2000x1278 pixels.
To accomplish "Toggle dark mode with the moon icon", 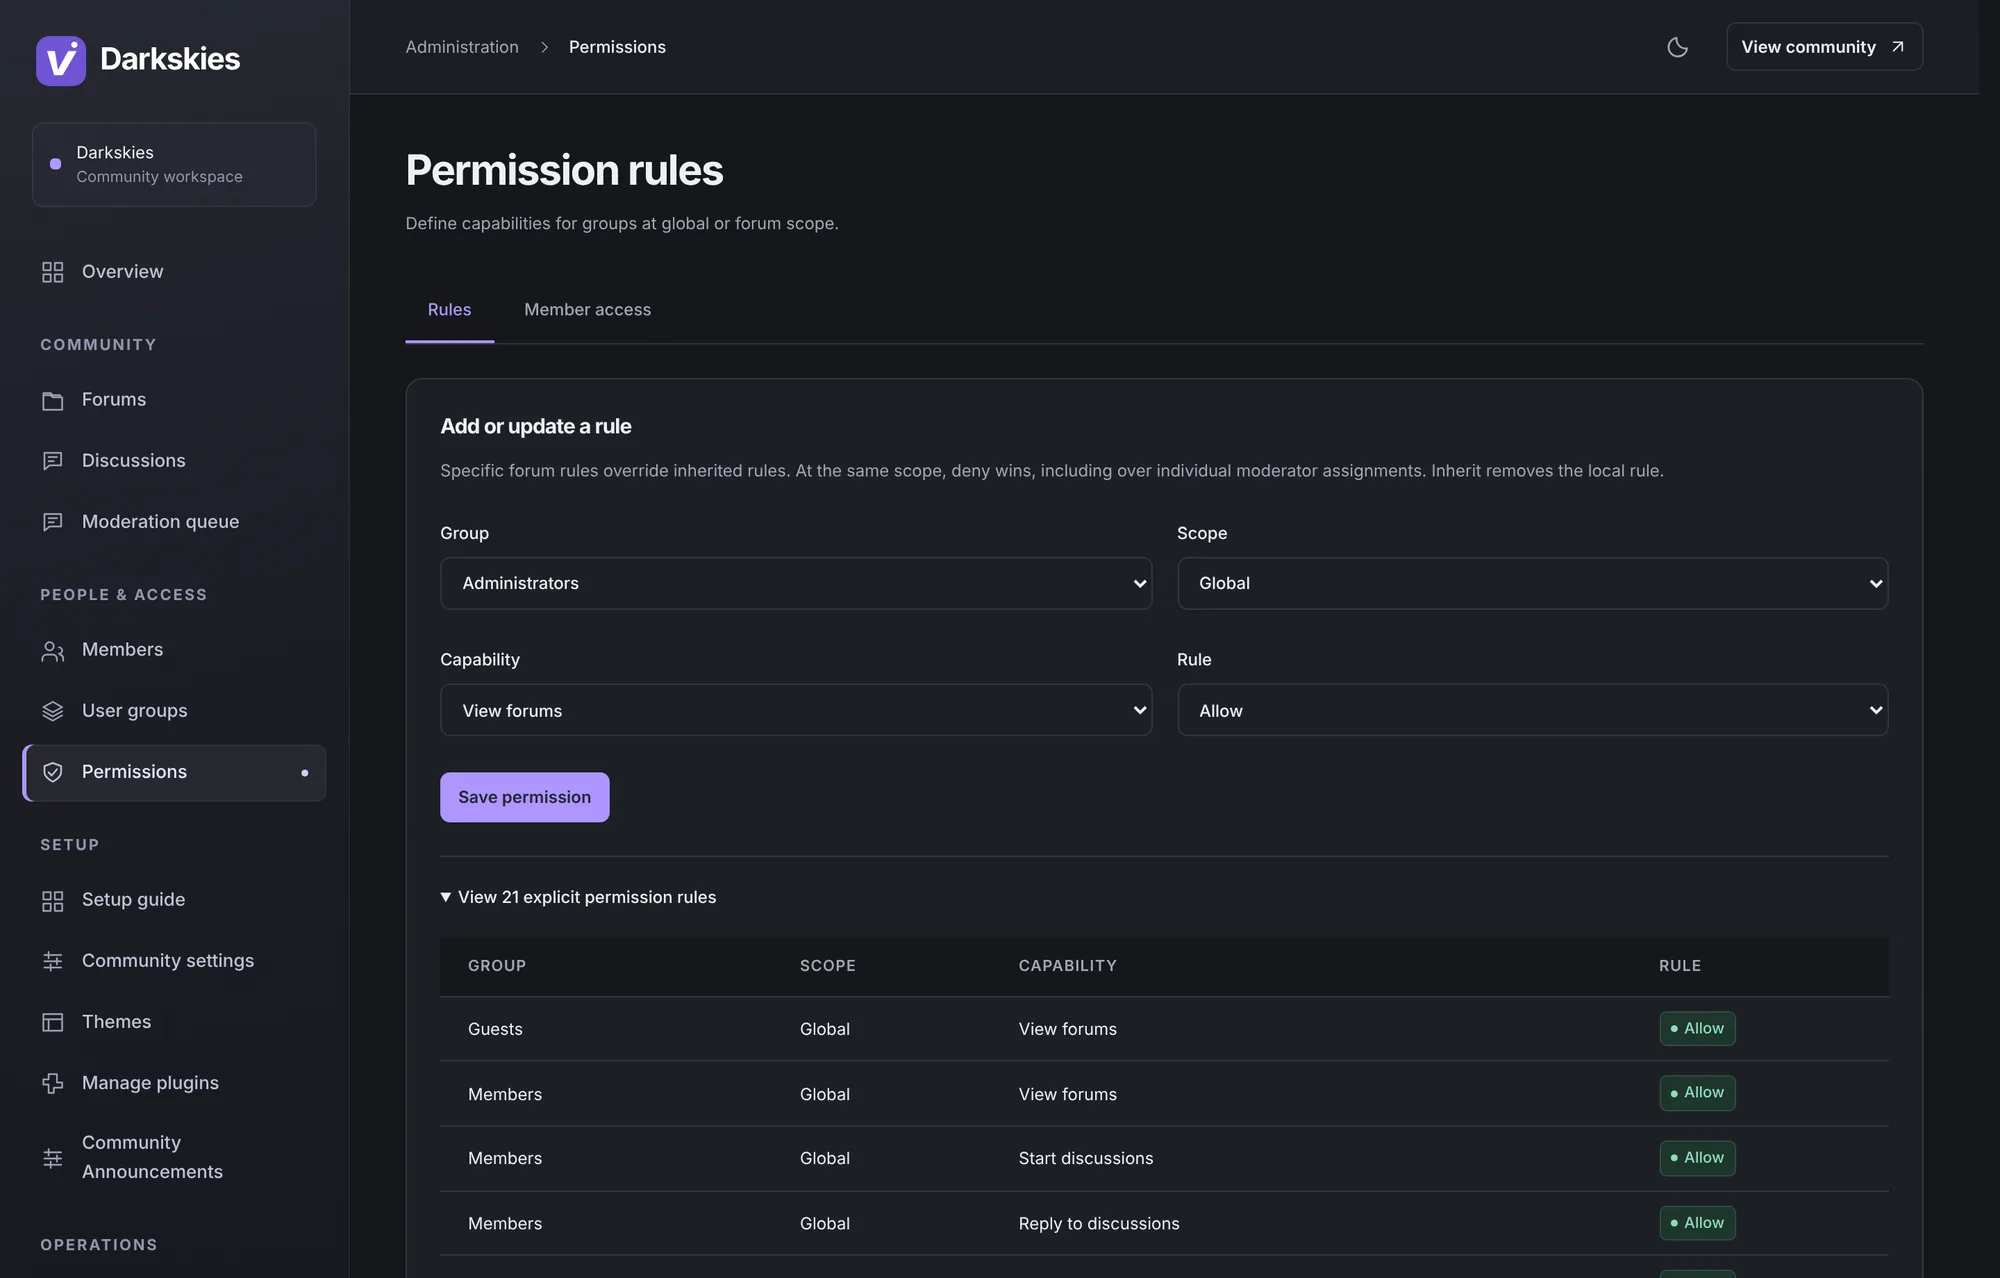I will pos(1677,47).
